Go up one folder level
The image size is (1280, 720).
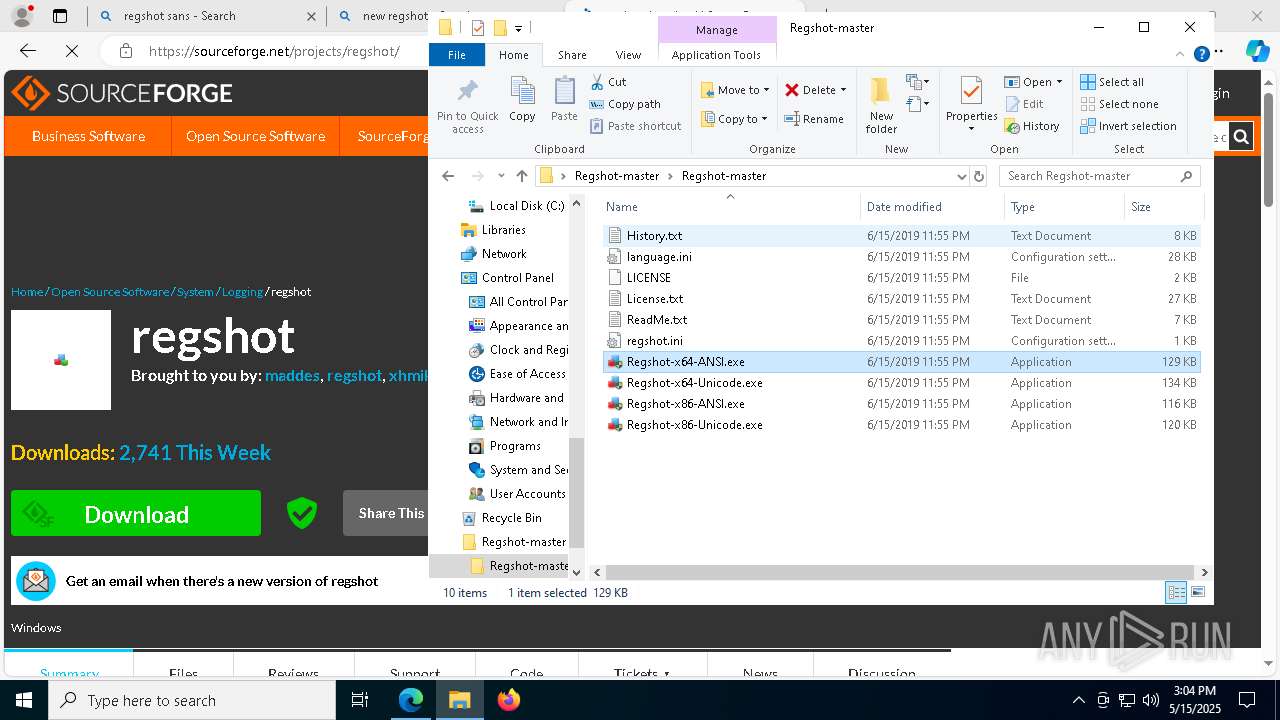(521, 176)
